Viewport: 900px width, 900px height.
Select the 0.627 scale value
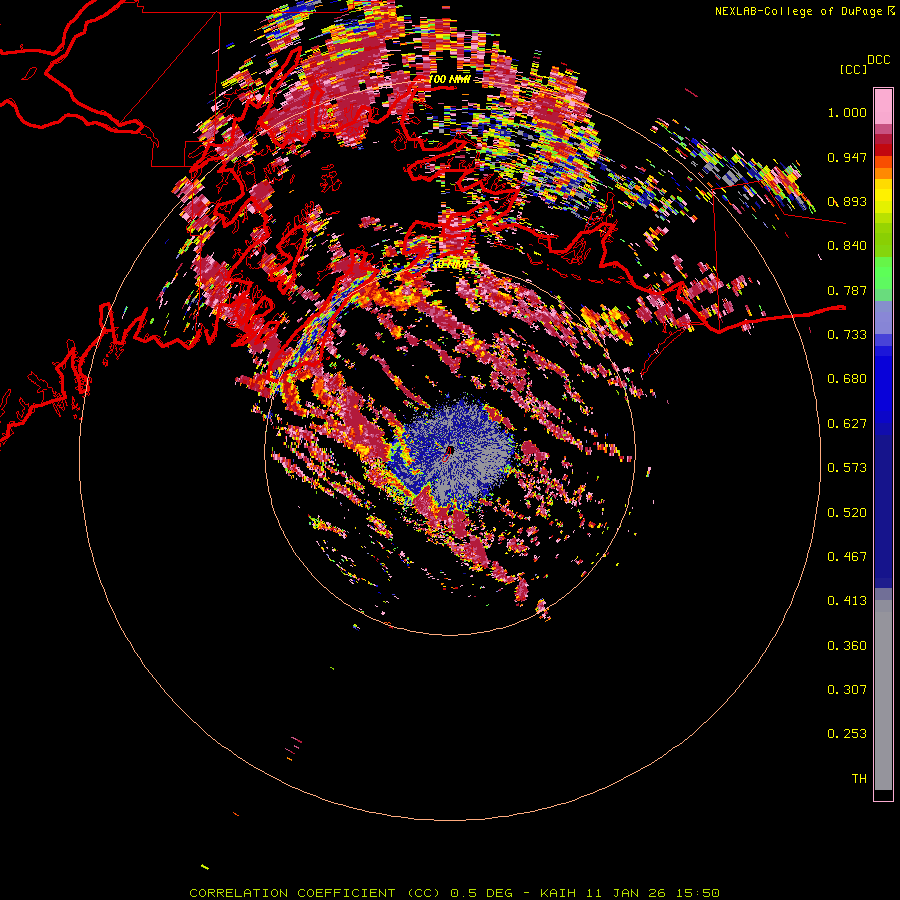847,424
